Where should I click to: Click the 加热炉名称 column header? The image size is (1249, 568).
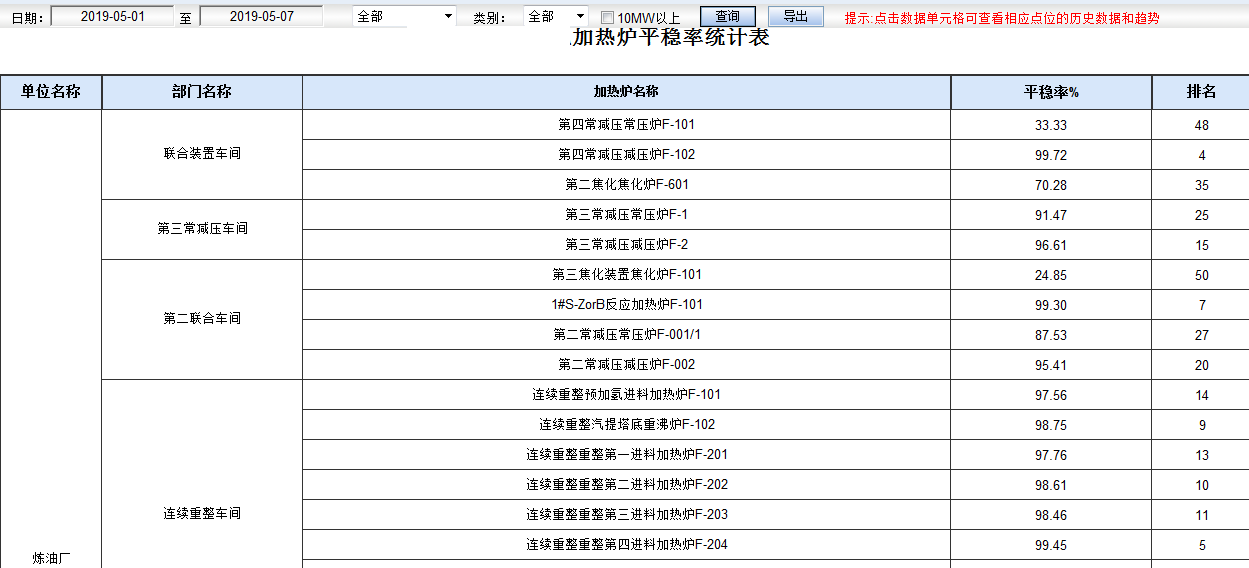[626, 92]
